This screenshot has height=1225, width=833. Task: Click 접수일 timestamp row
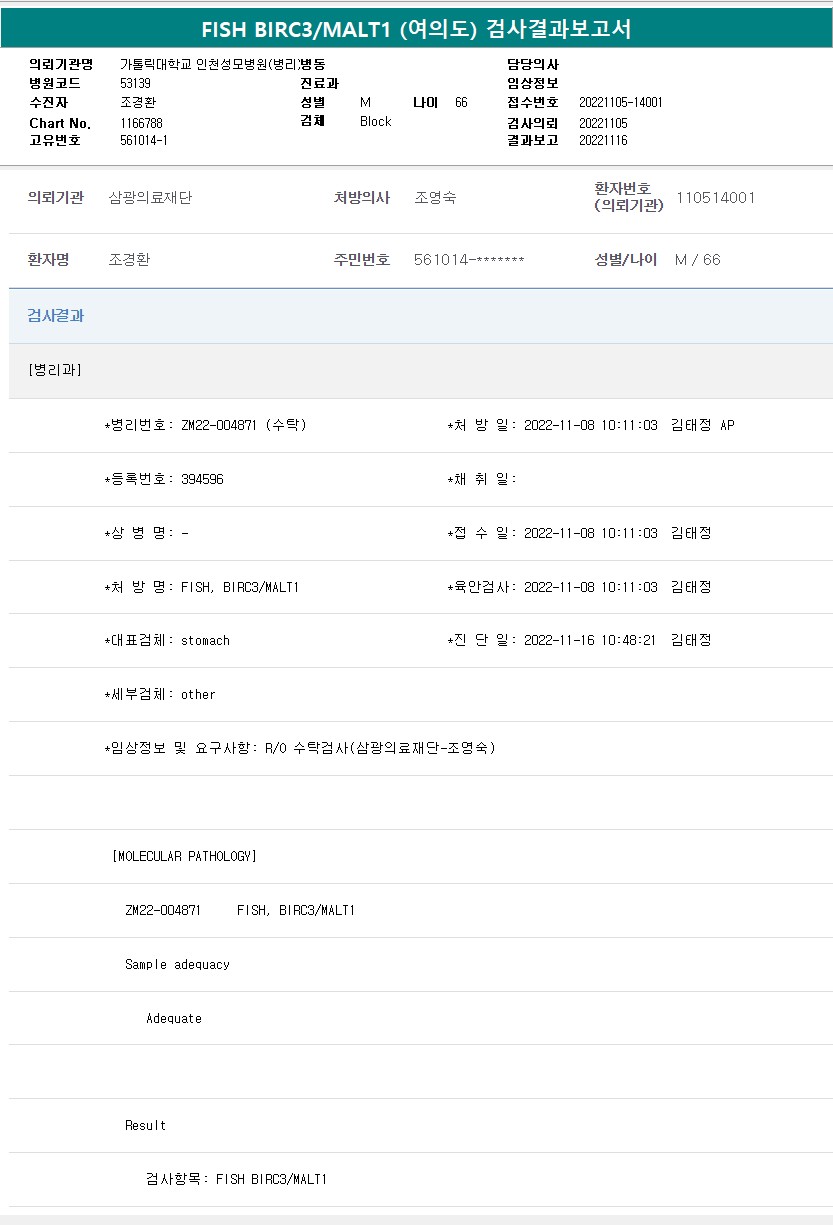[579, 533]
